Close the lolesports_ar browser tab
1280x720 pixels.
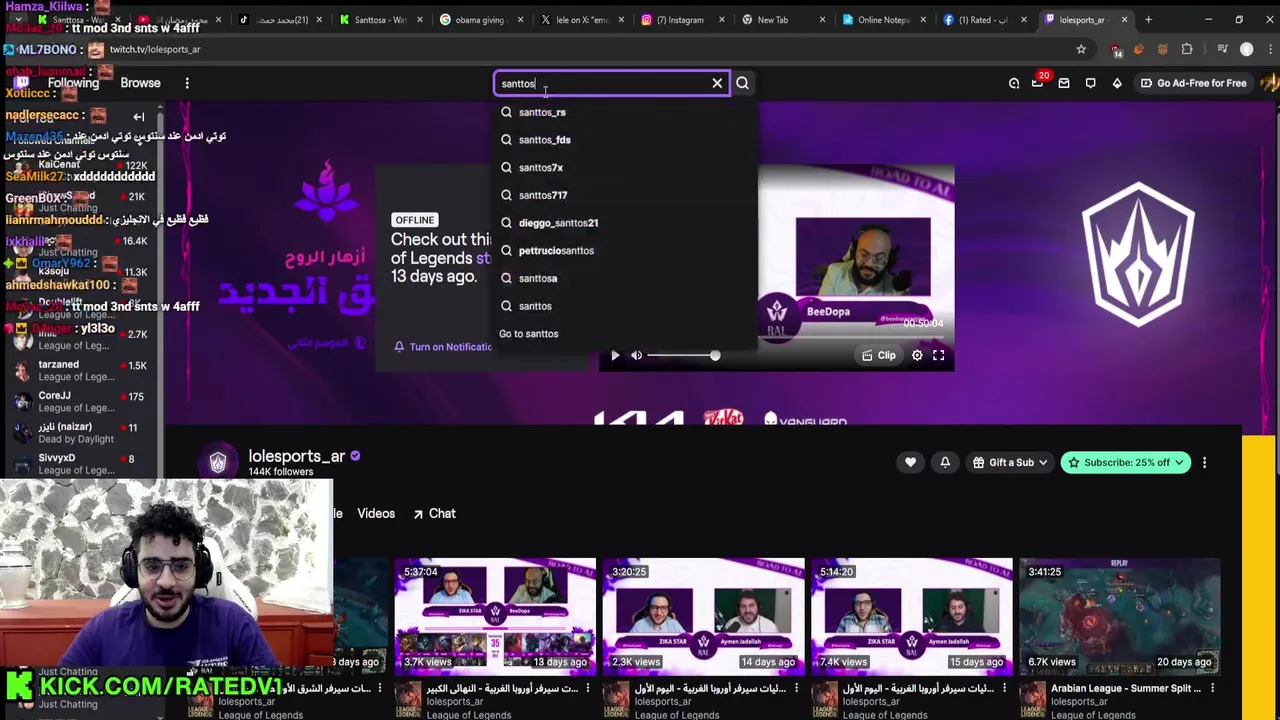[1124, 20]
